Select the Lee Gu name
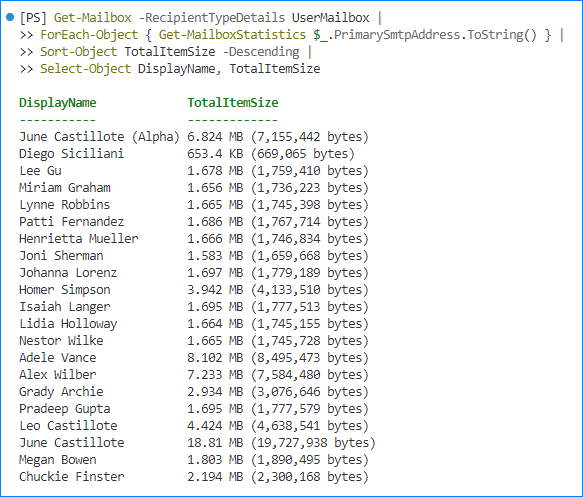Screen dimensions: 583x497 click(40, 171)
